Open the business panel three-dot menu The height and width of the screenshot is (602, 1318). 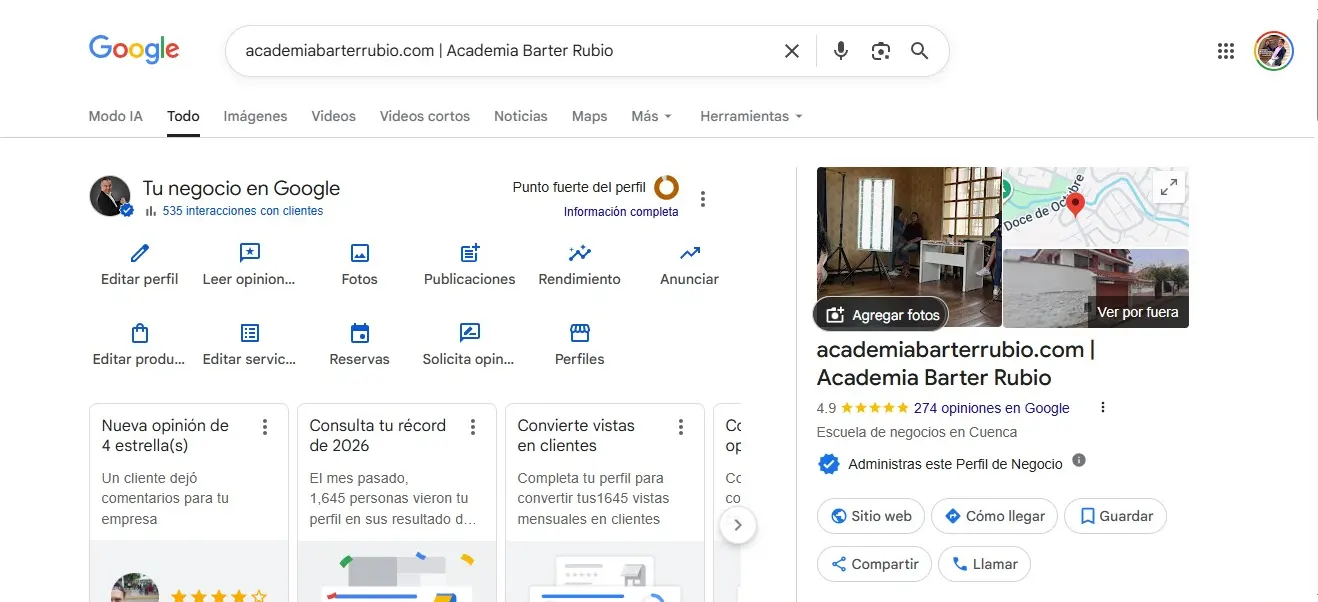[x=703, y=199]
